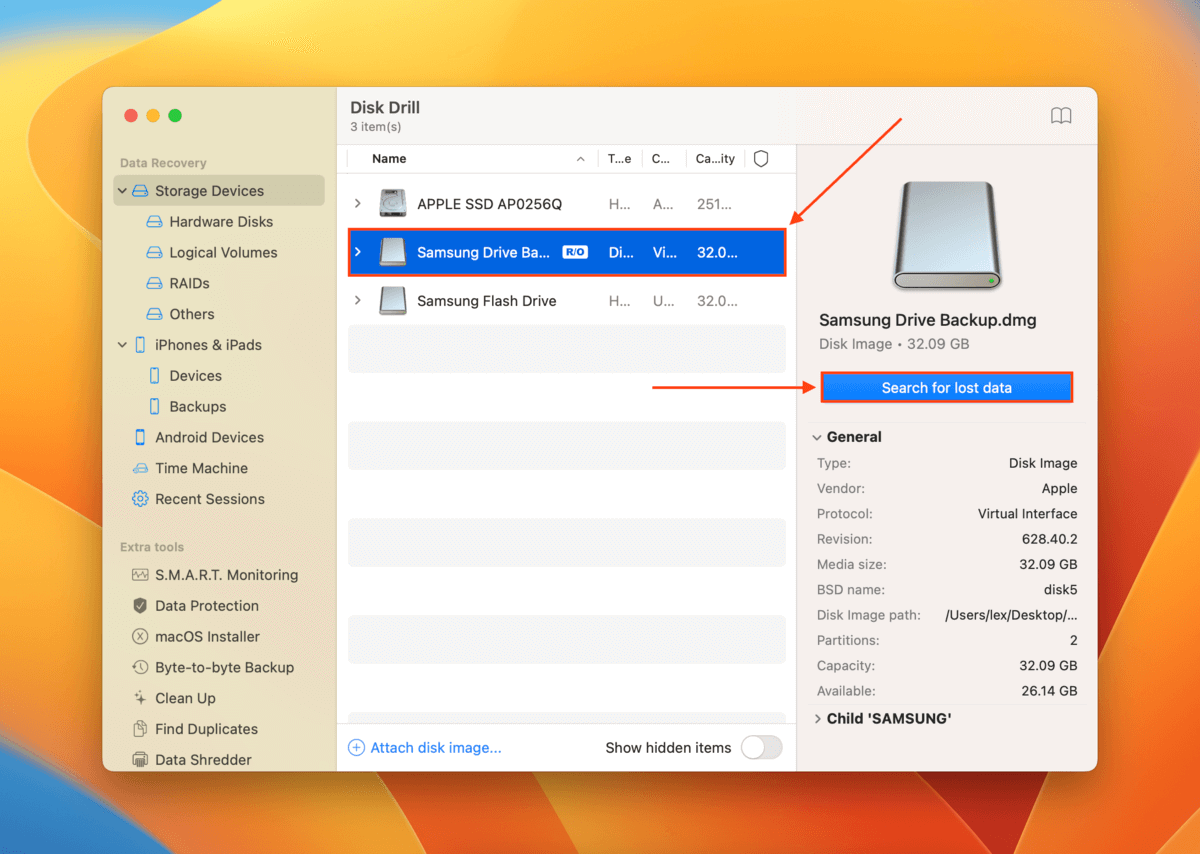Click the Devices phone icon
Viewport: 1200px width, 854px height.
154,376
